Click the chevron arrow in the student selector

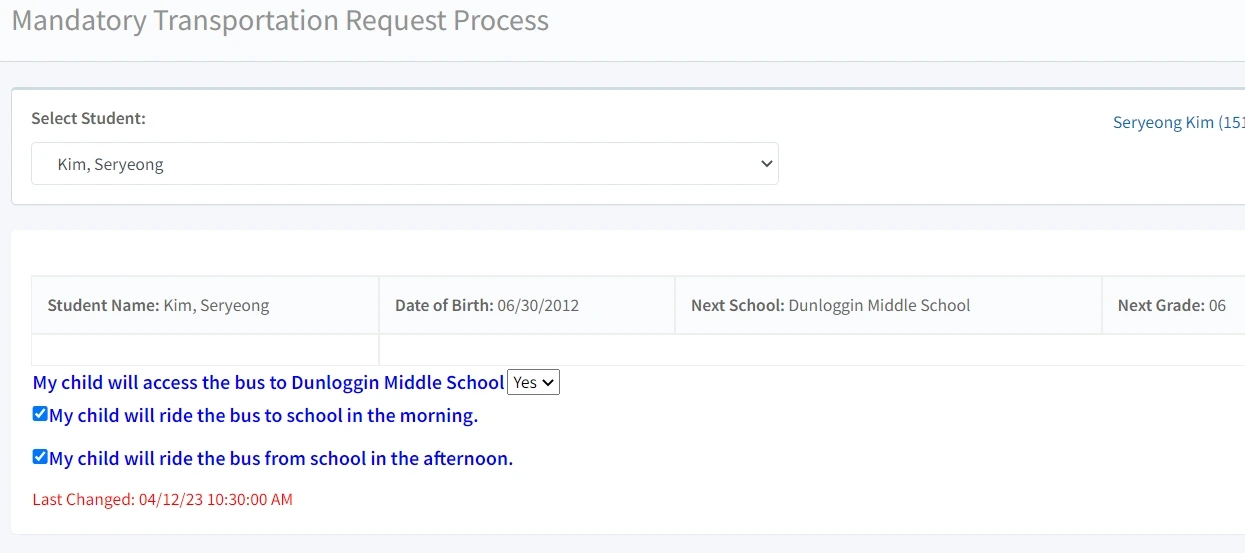pos(767,164)
